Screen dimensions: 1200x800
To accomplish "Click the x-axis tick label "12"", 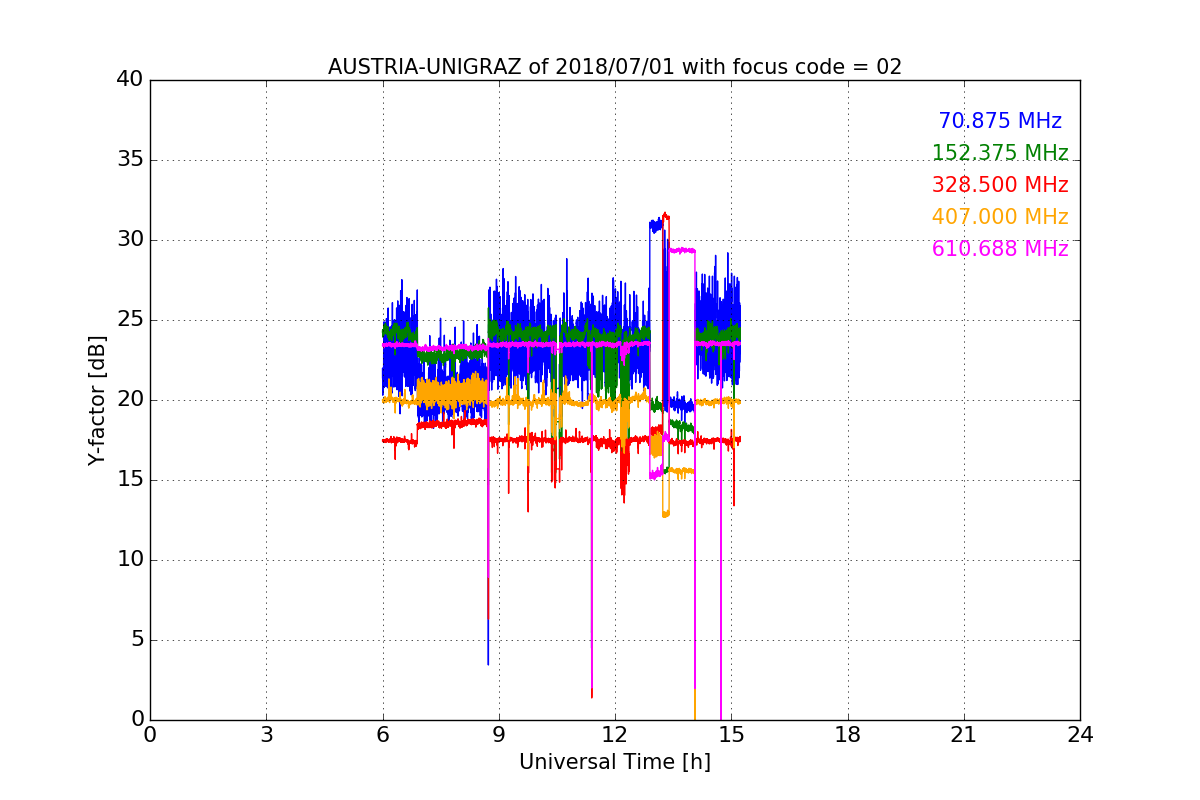I will (x=615, y=734).
